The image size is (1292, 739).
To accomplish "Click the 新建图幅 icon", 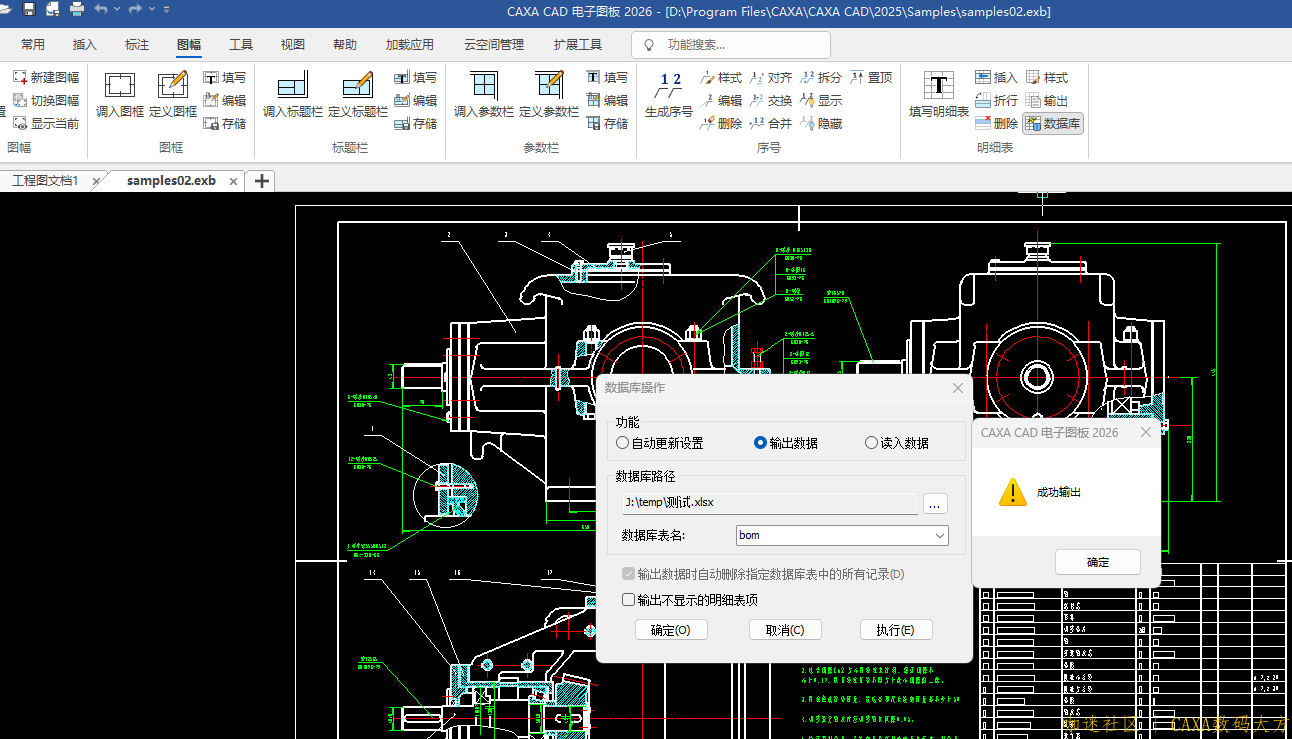I will click(46, 77).
